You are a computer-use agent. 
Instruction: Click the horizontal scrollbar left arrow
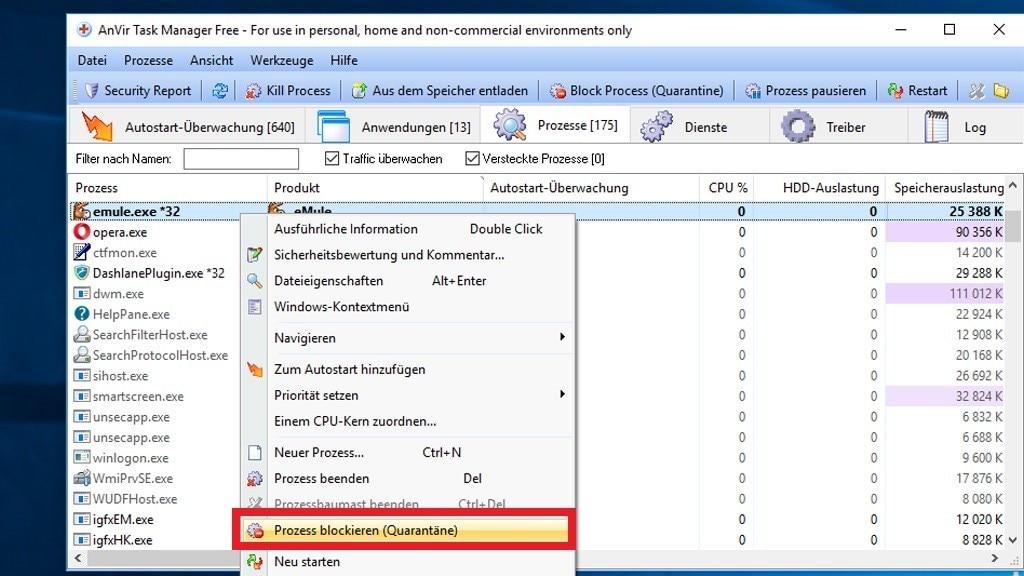pos(78,558)
